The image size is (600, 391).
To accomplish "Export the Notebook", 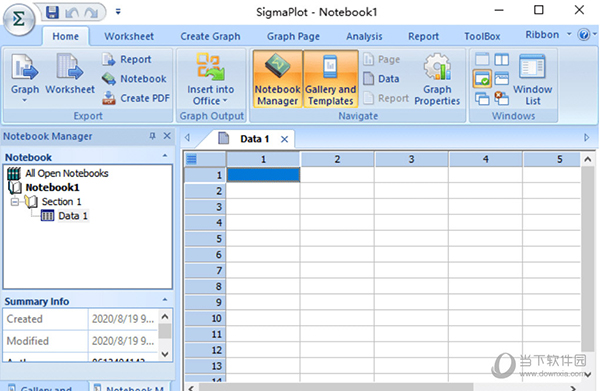I will 134,79.
